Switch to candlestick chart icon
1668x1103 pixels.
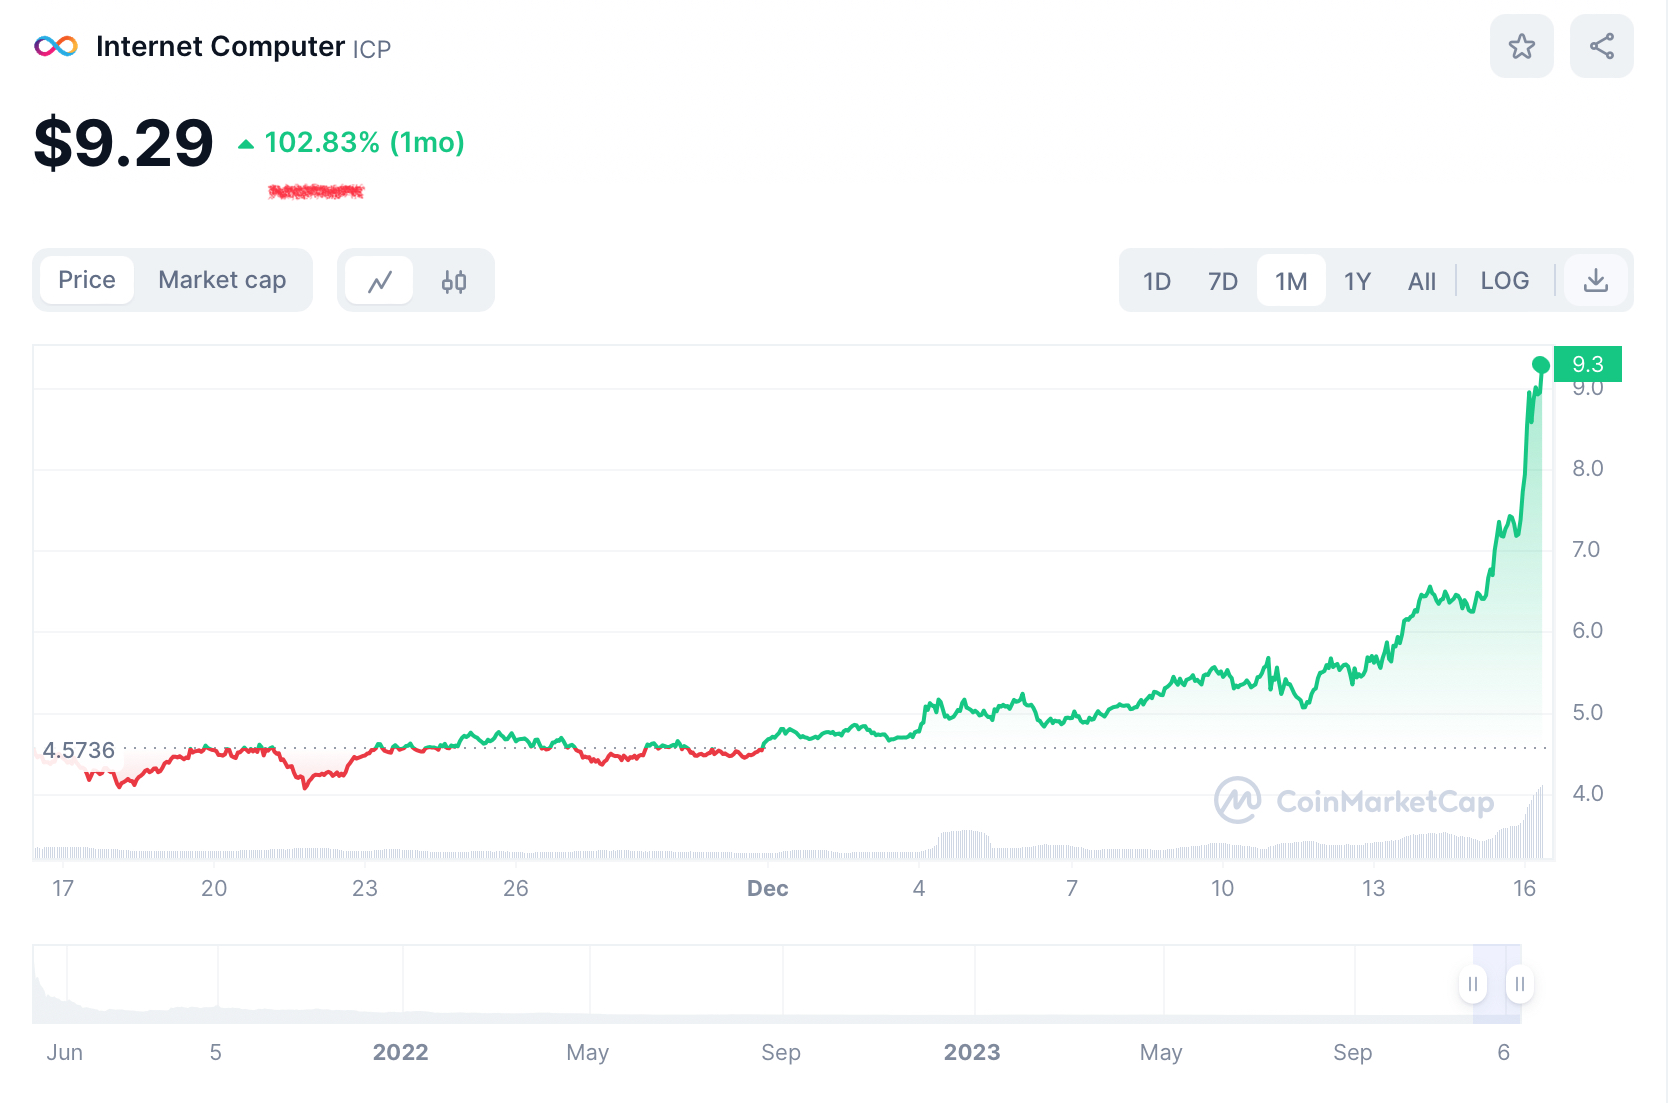[x=454, y=281]
